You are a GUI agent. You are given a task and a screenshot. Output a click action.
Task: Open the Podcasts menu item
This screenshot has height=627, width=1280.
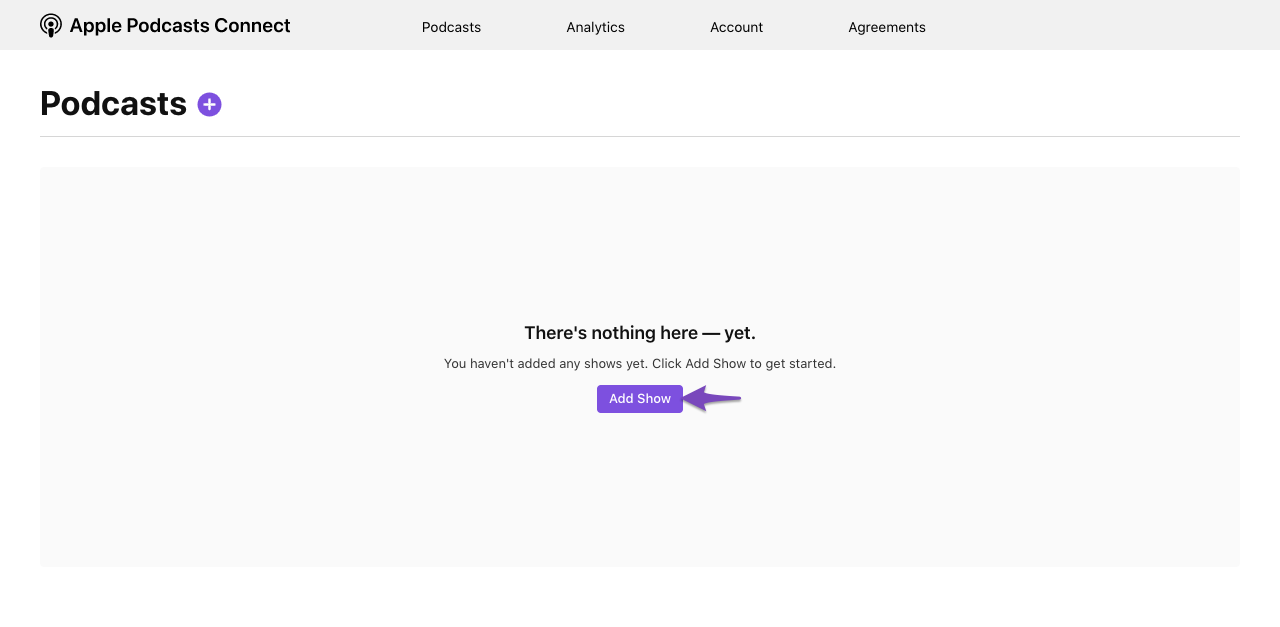tap(451, 27)
